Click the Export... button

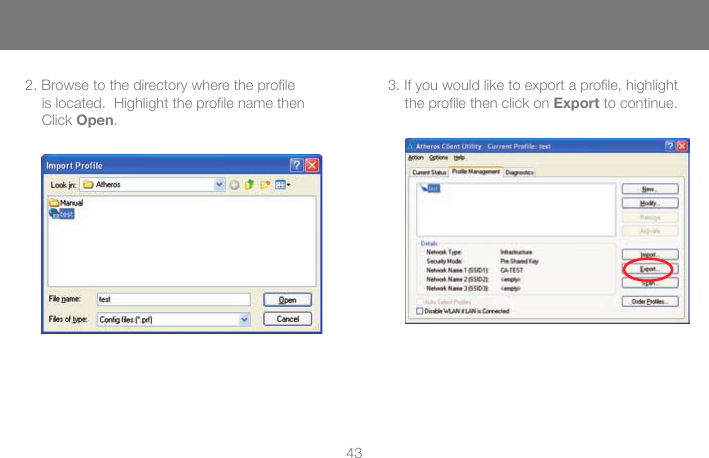click(650, 269)
